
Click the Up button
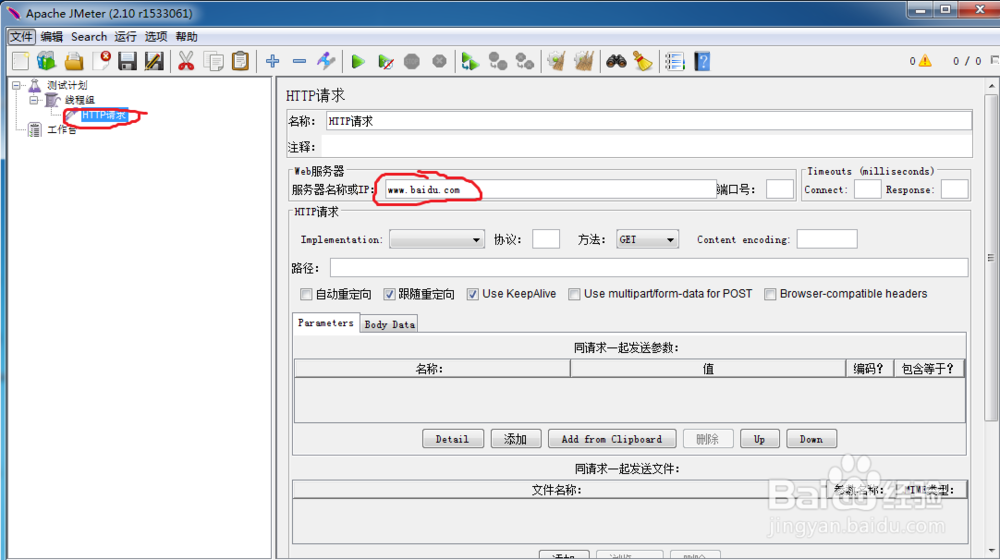point(759,439)
